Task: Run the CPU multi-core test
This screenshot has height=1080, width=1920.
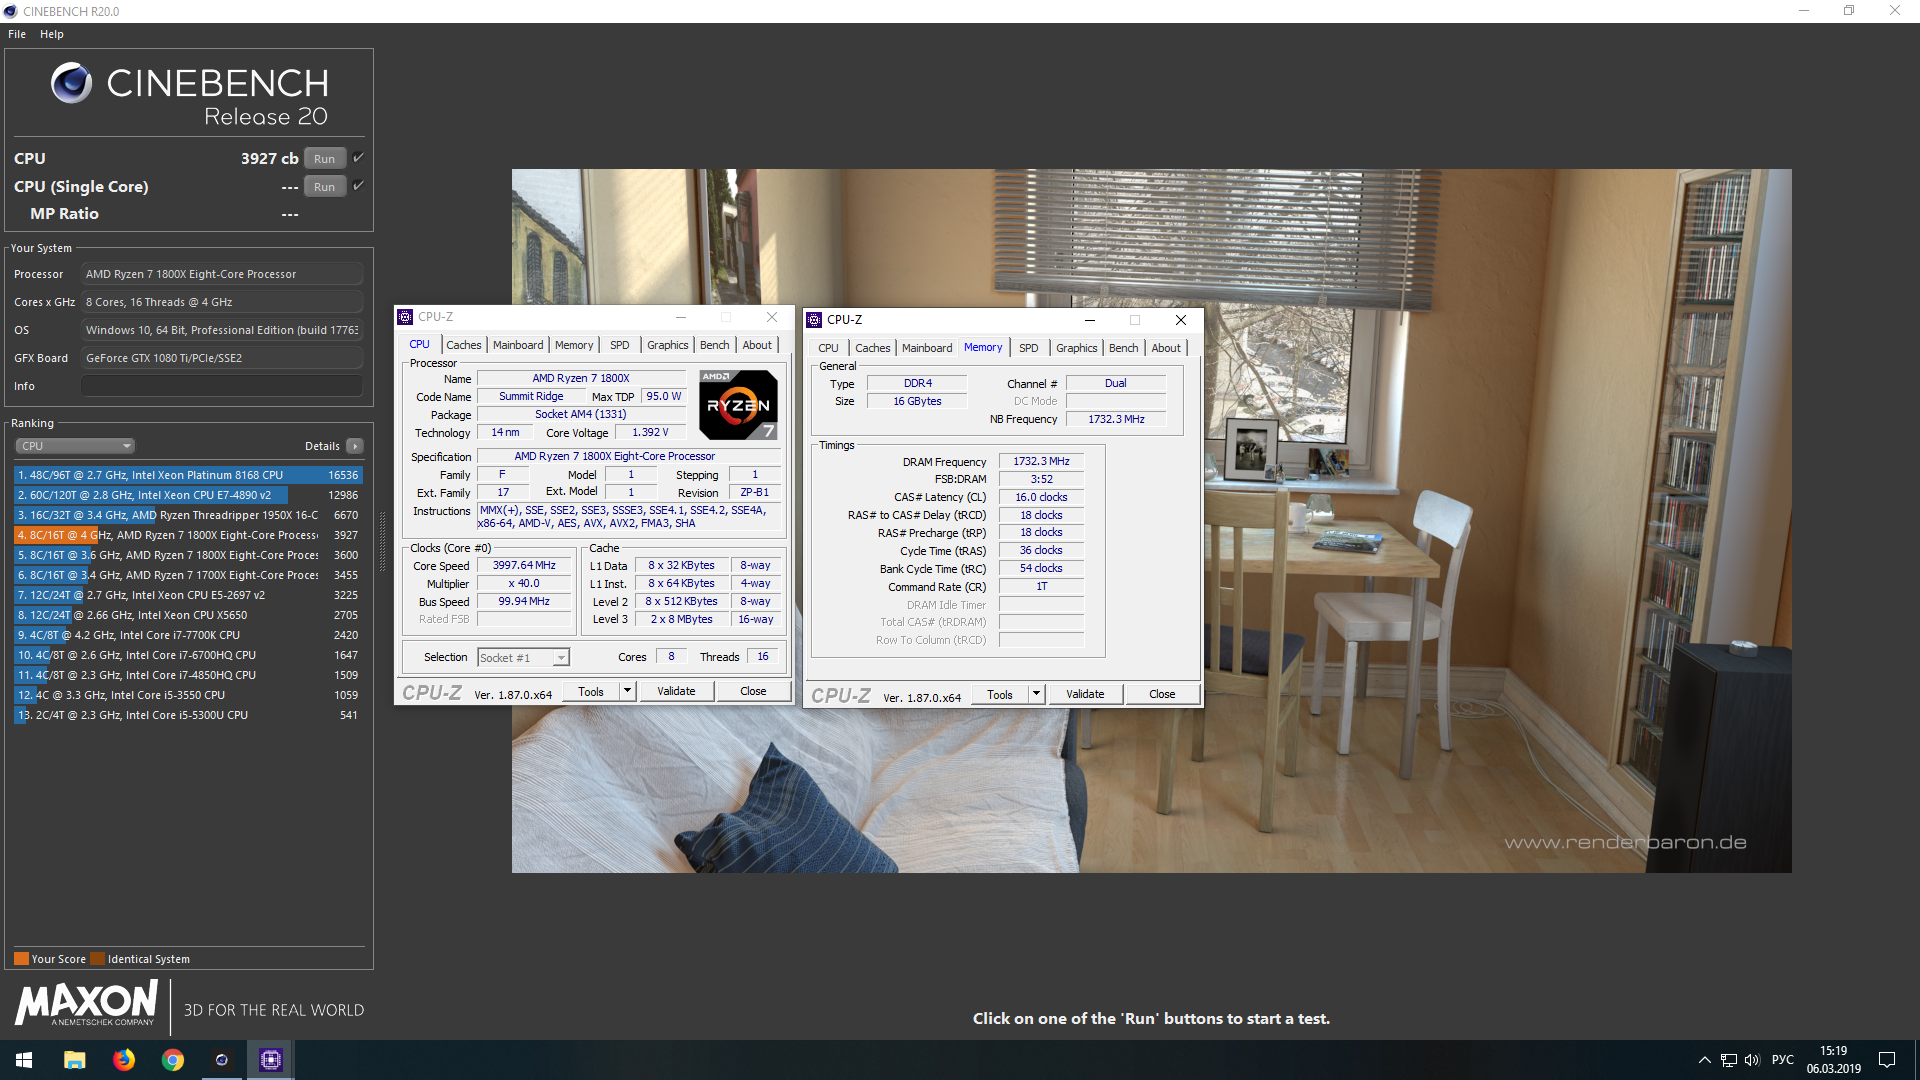Action: click(324, 158)
